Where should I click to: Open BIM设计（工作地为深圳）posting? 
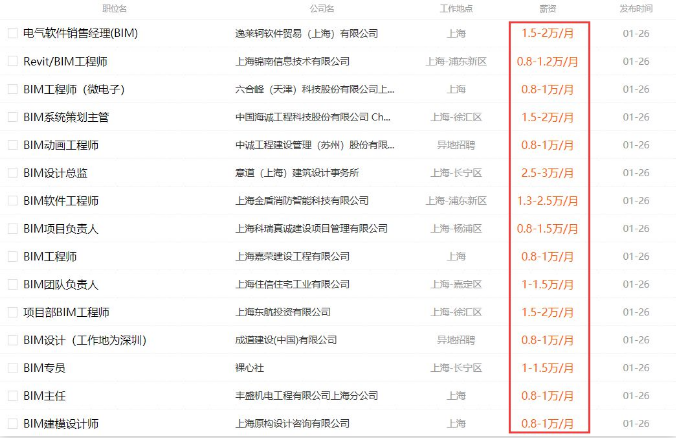[x=85, y=340]
